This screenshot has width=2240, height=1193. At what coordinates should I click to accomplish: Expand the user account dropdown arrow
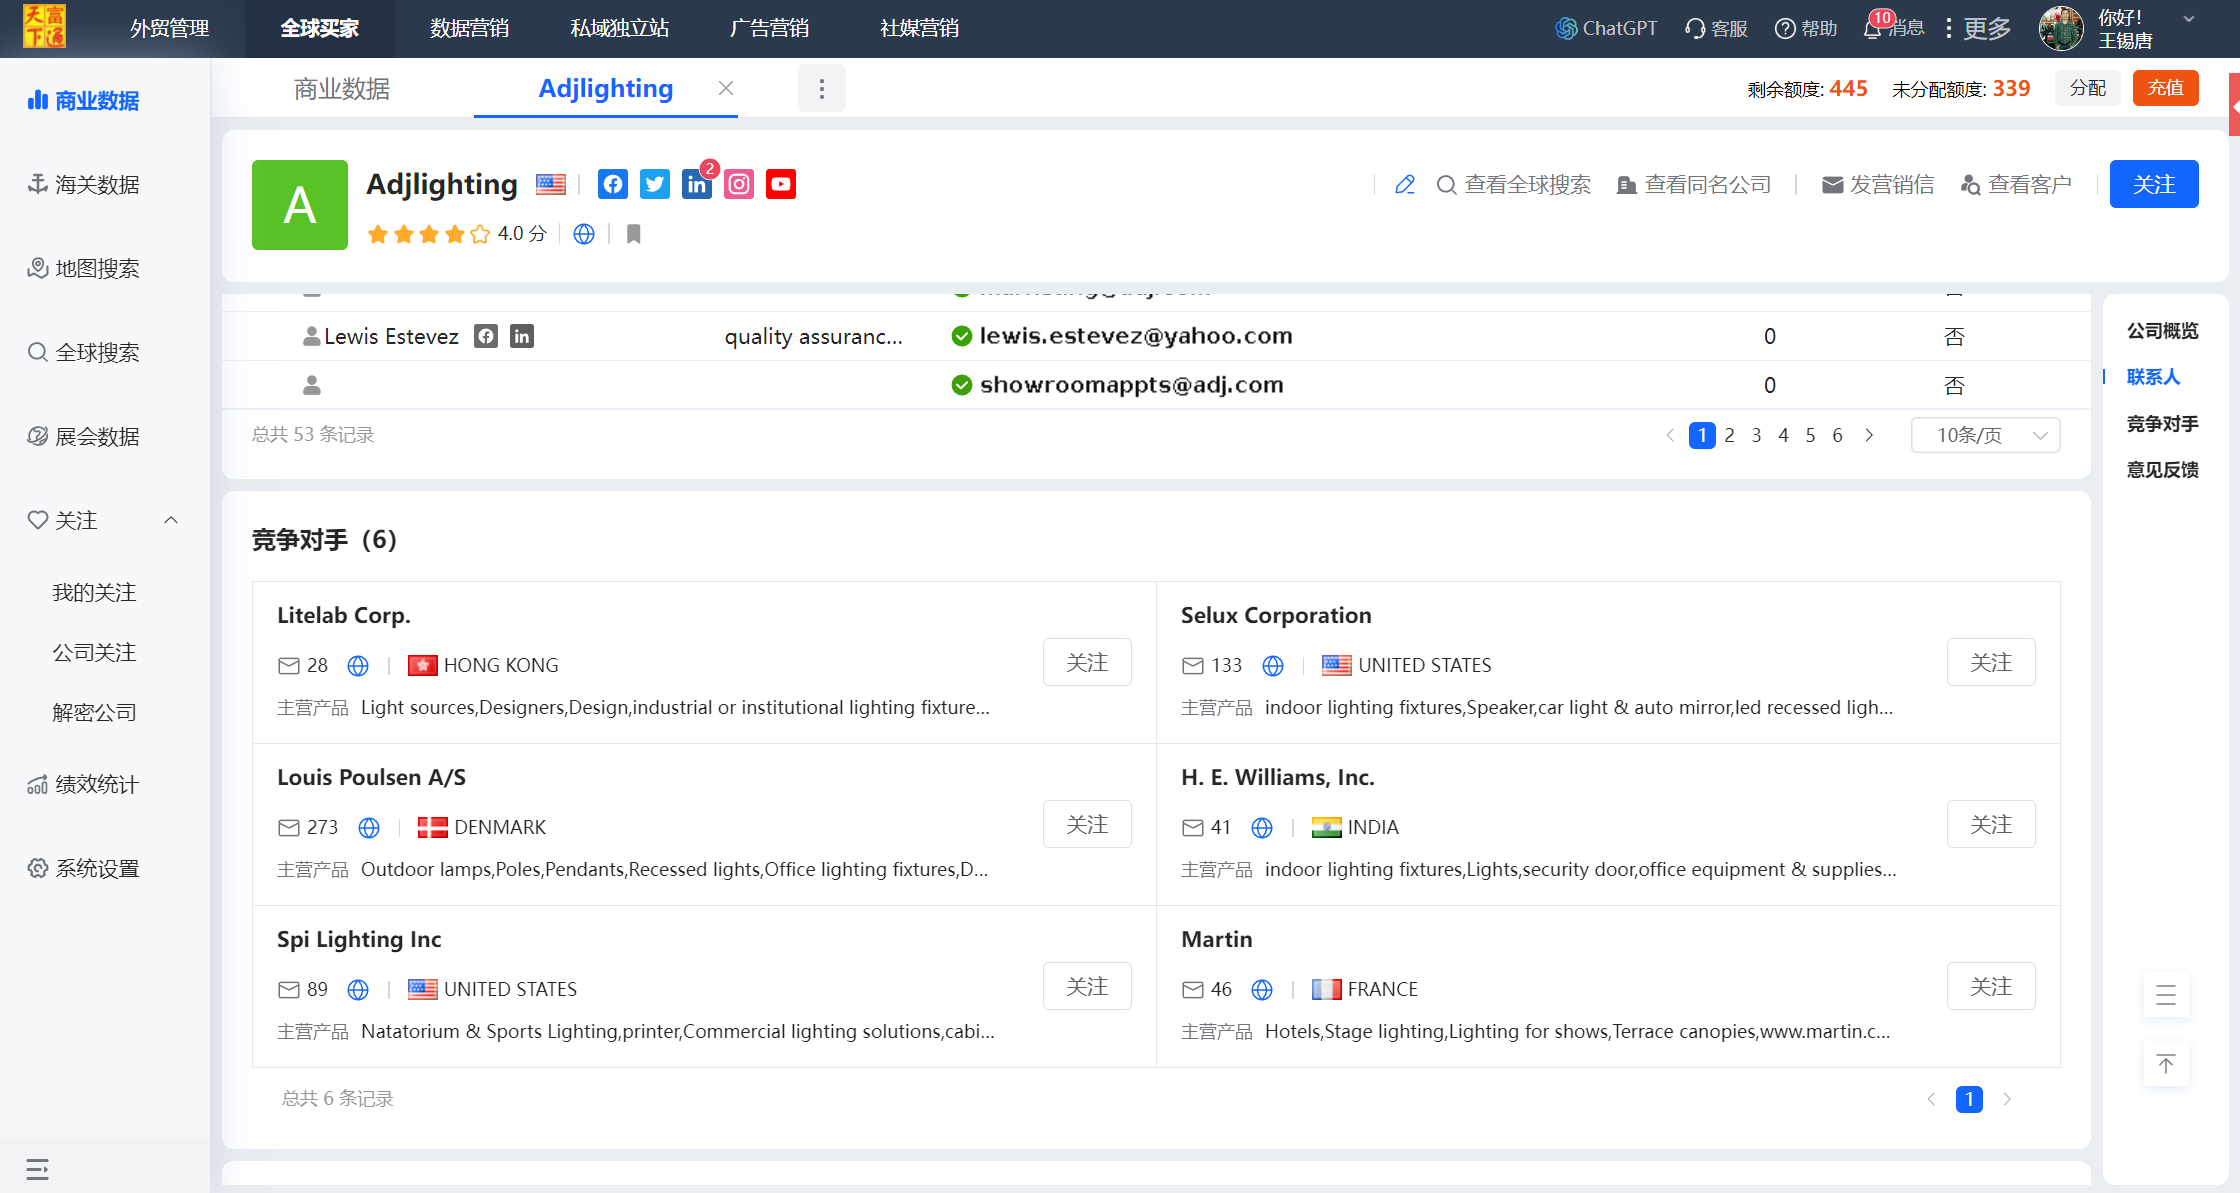coord(2189,19)
